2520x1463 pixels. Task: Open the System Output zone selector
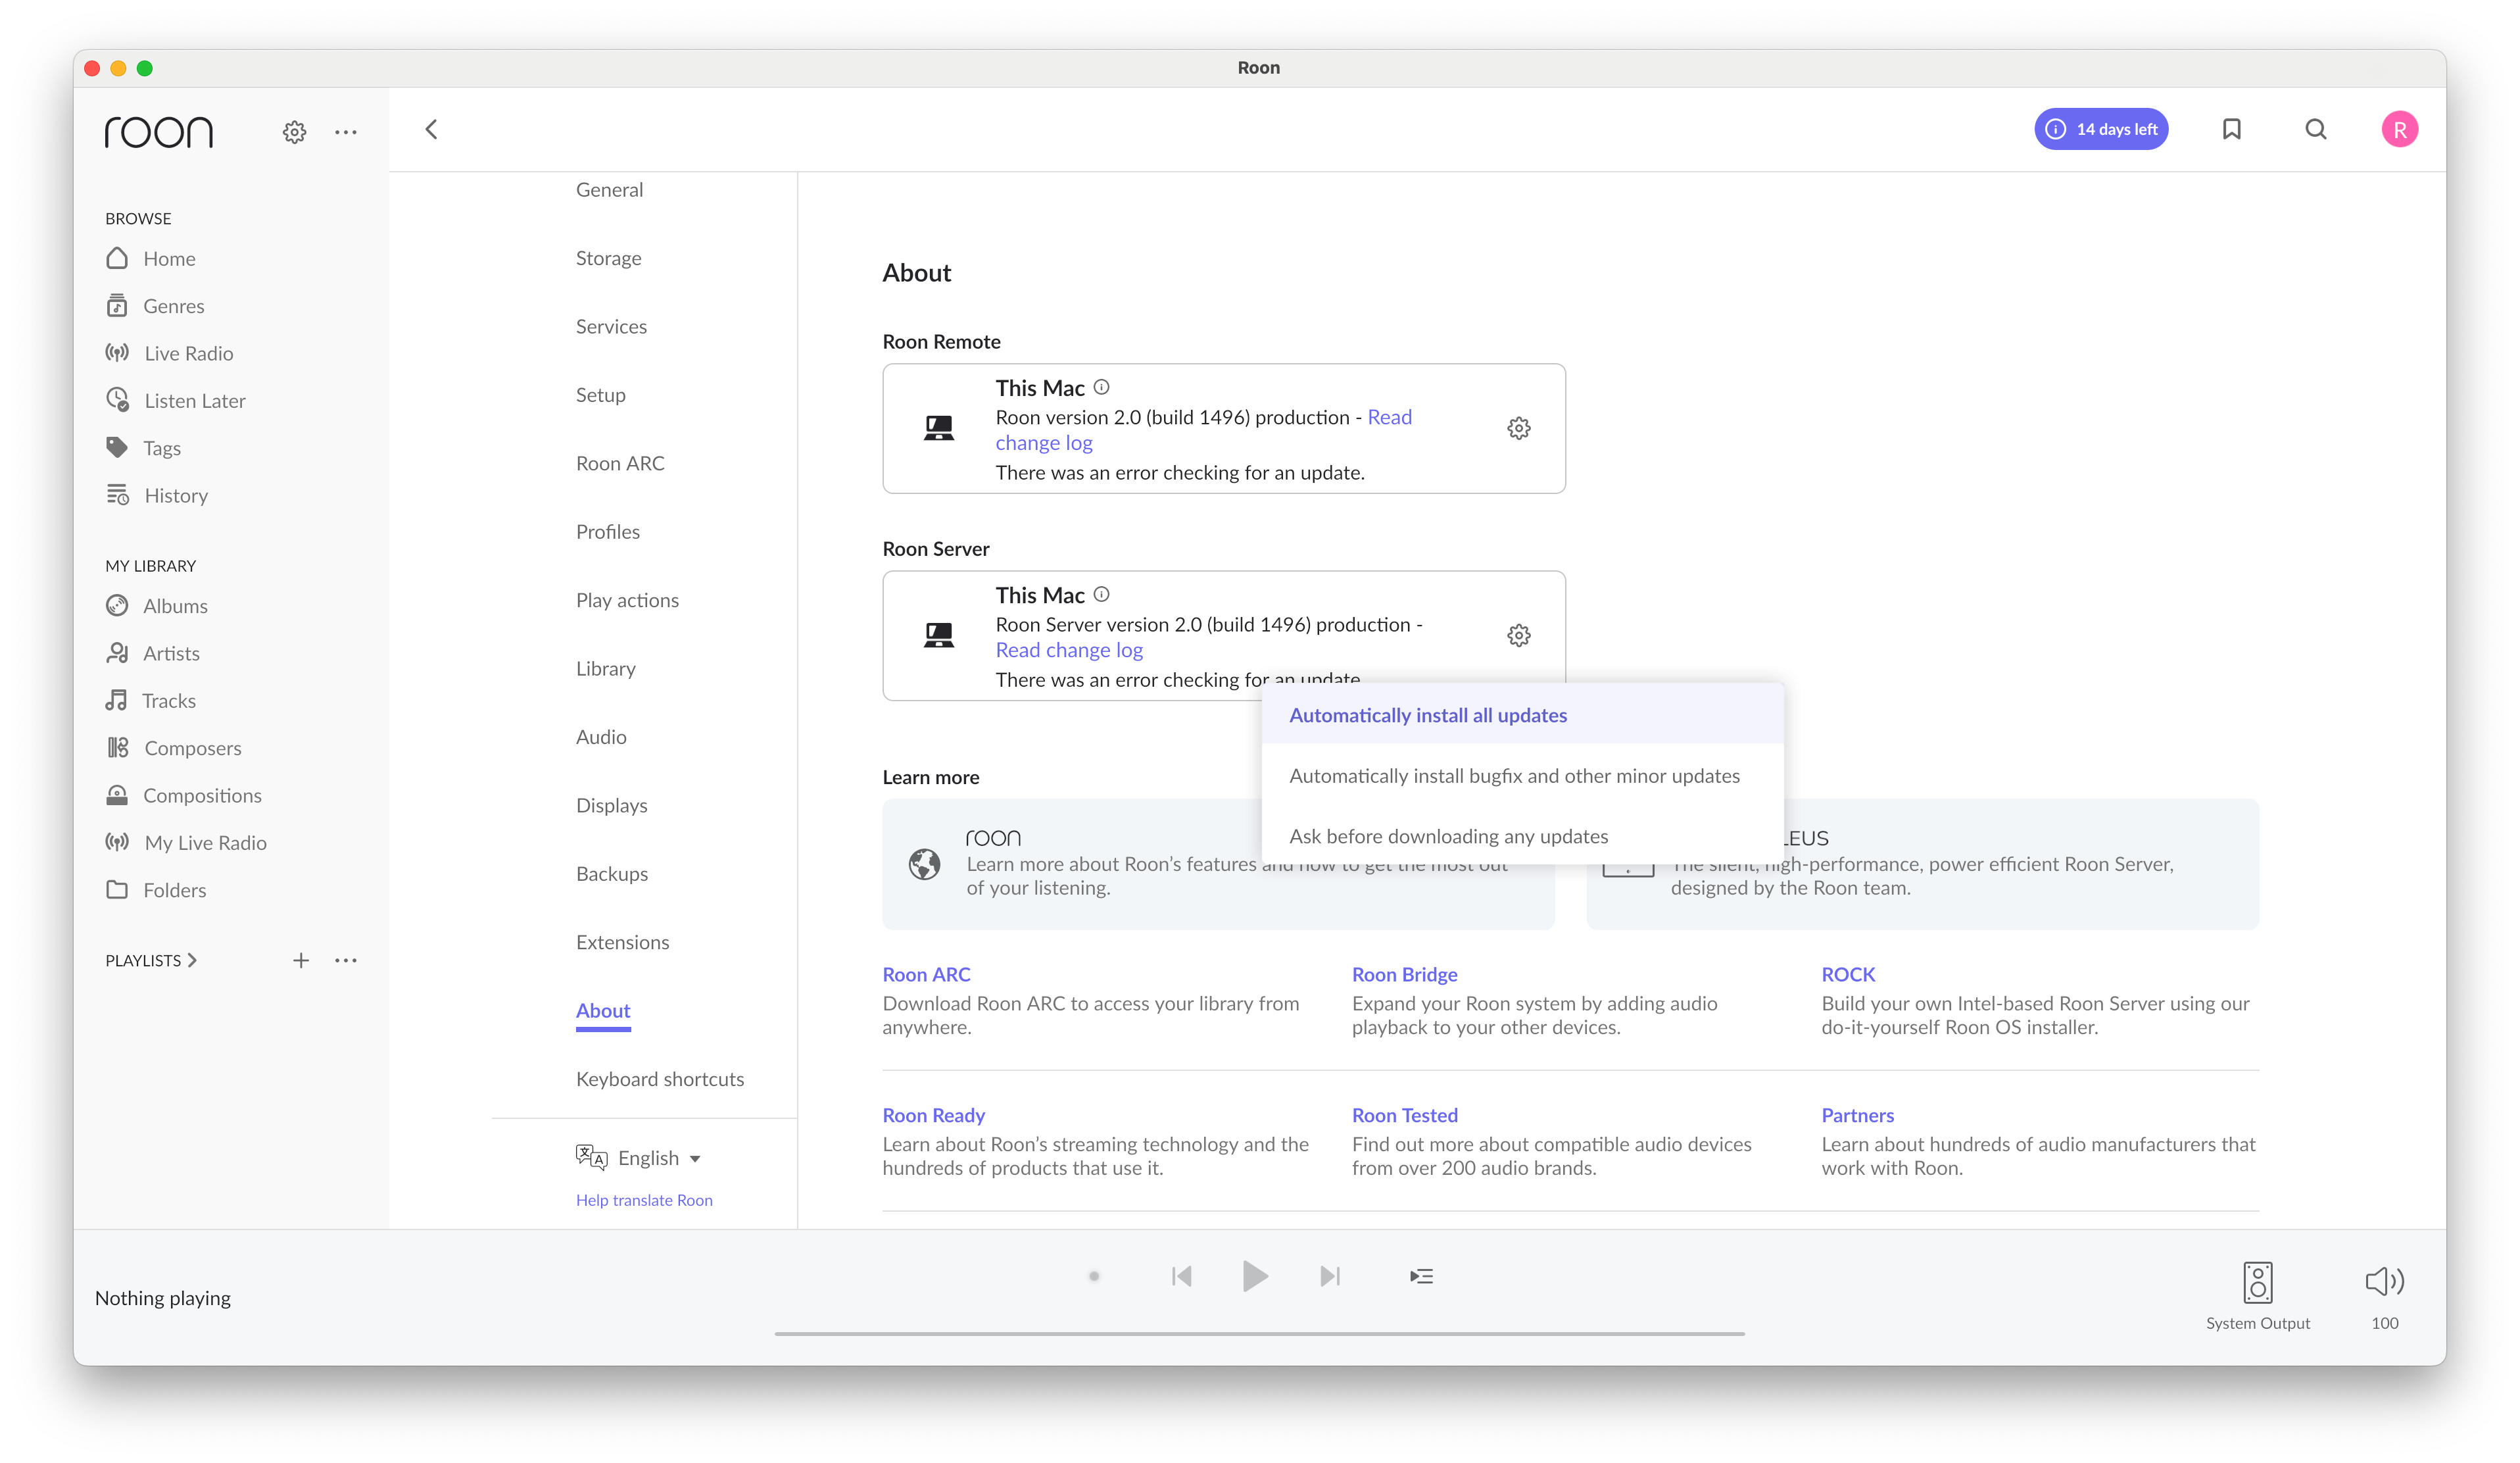[x=2257, y=1296]
